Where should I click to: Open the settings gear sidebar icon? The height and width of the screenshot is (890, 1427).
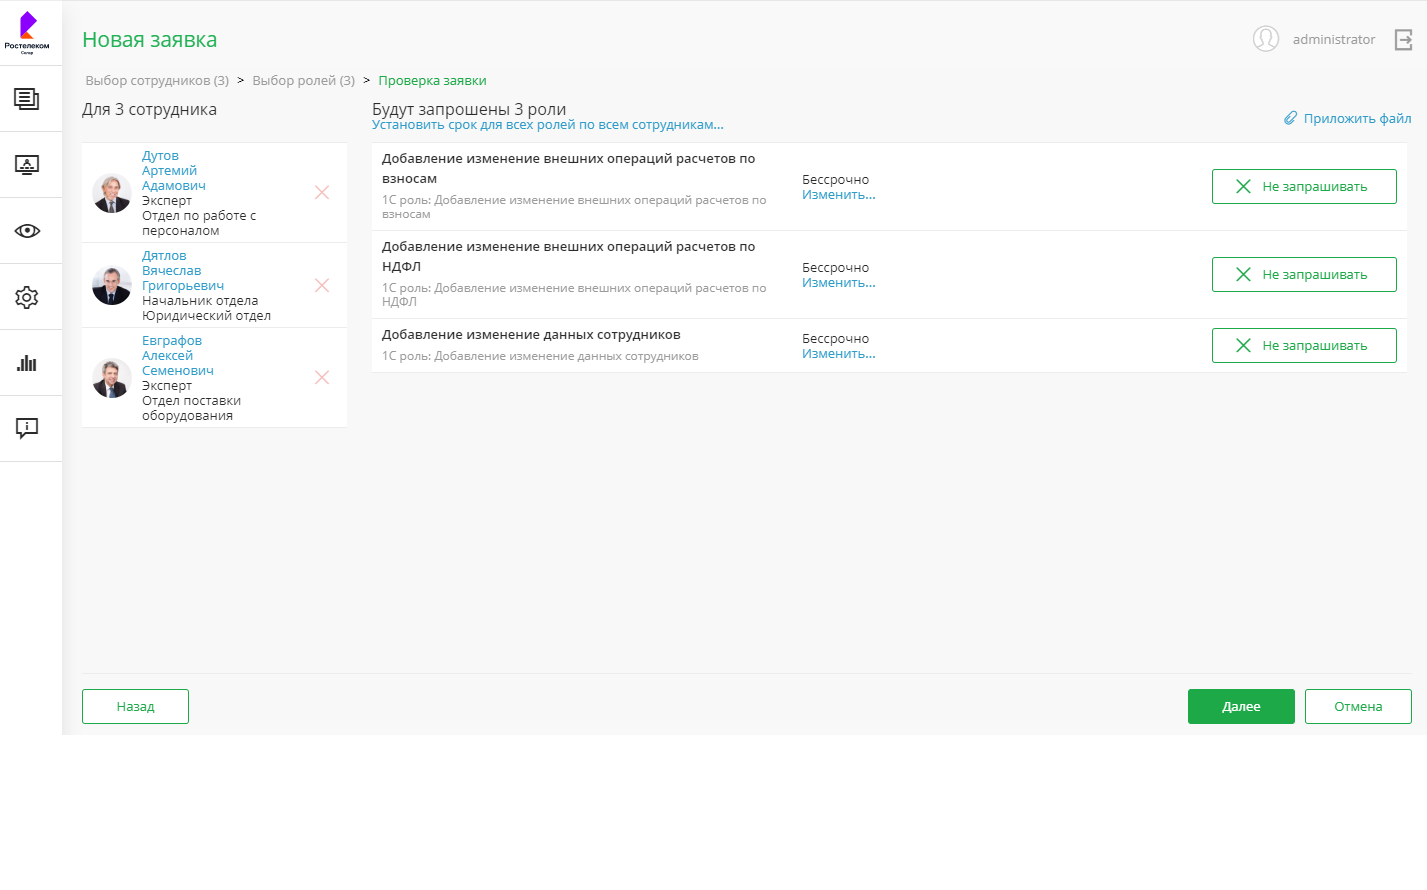tap(27, 297)
